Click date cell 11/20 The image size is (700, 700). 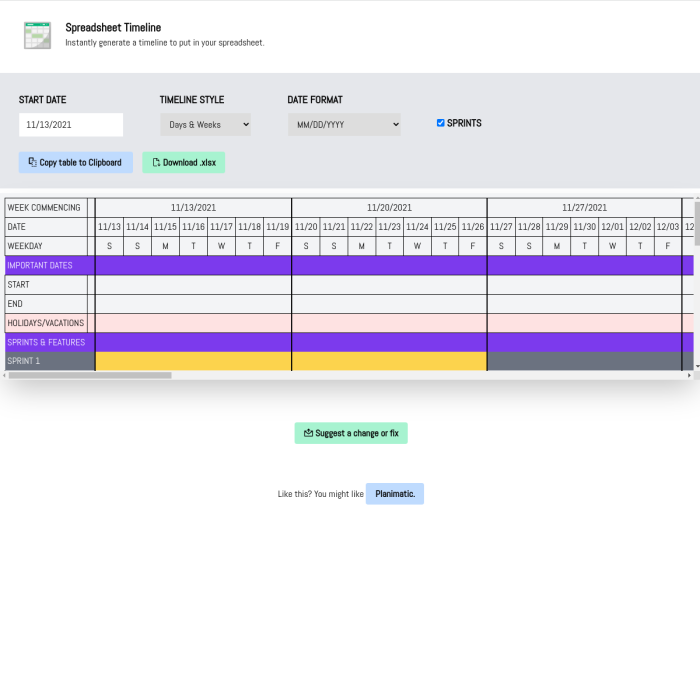point(306,227)
